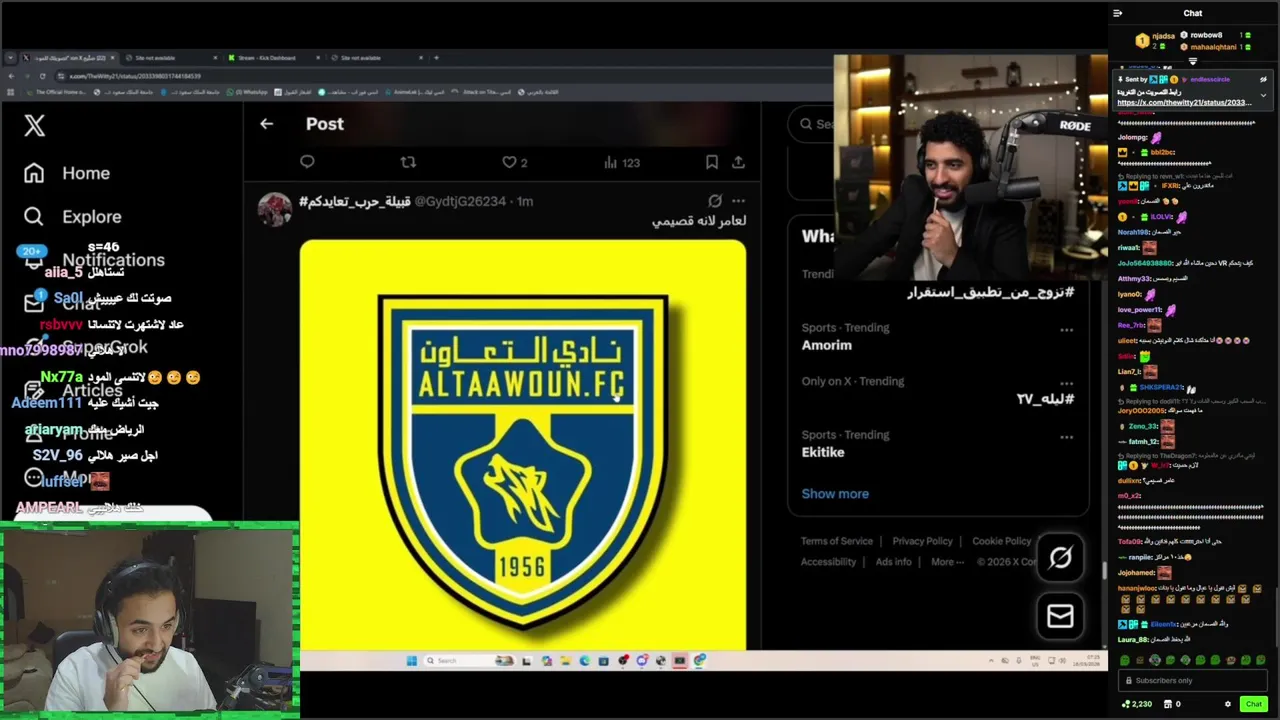View post analytics showing 123 views
The height and width of the screenshot is (720, 1280).
(x=622, y=162)
